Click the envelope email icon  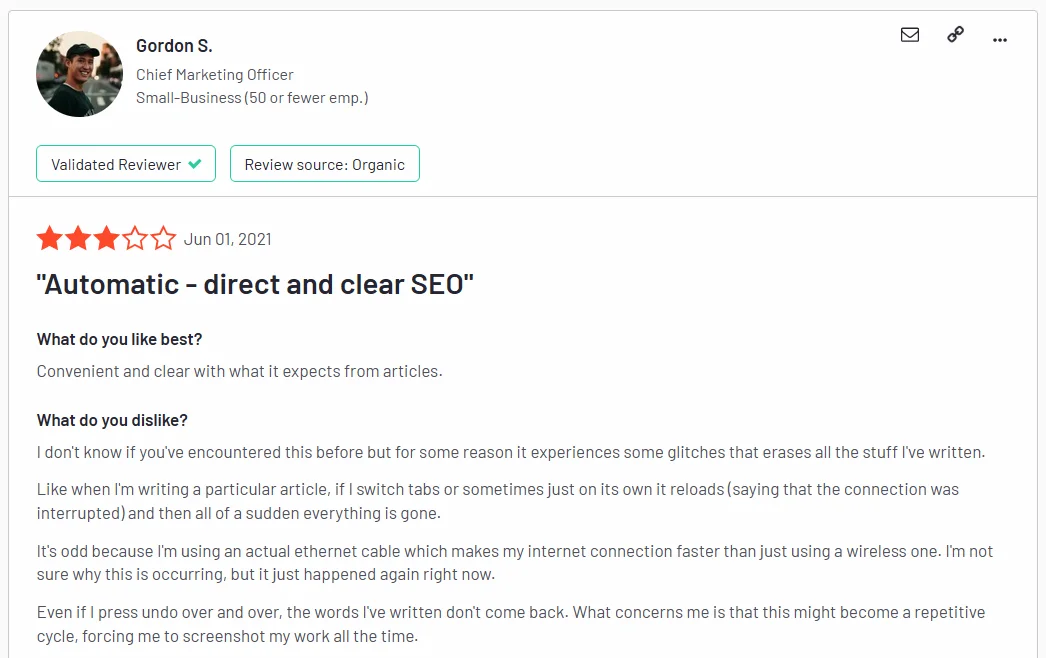tap(910, 35)
